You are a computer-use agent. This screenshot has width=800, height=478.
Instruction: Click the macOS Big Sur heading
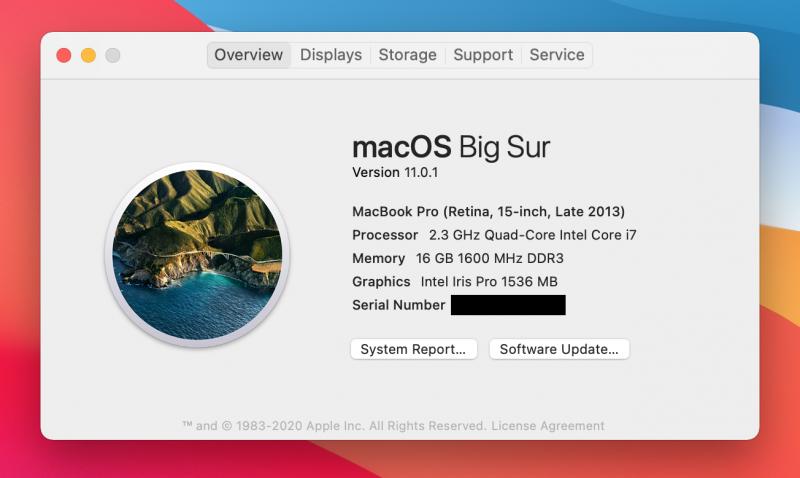451,147
